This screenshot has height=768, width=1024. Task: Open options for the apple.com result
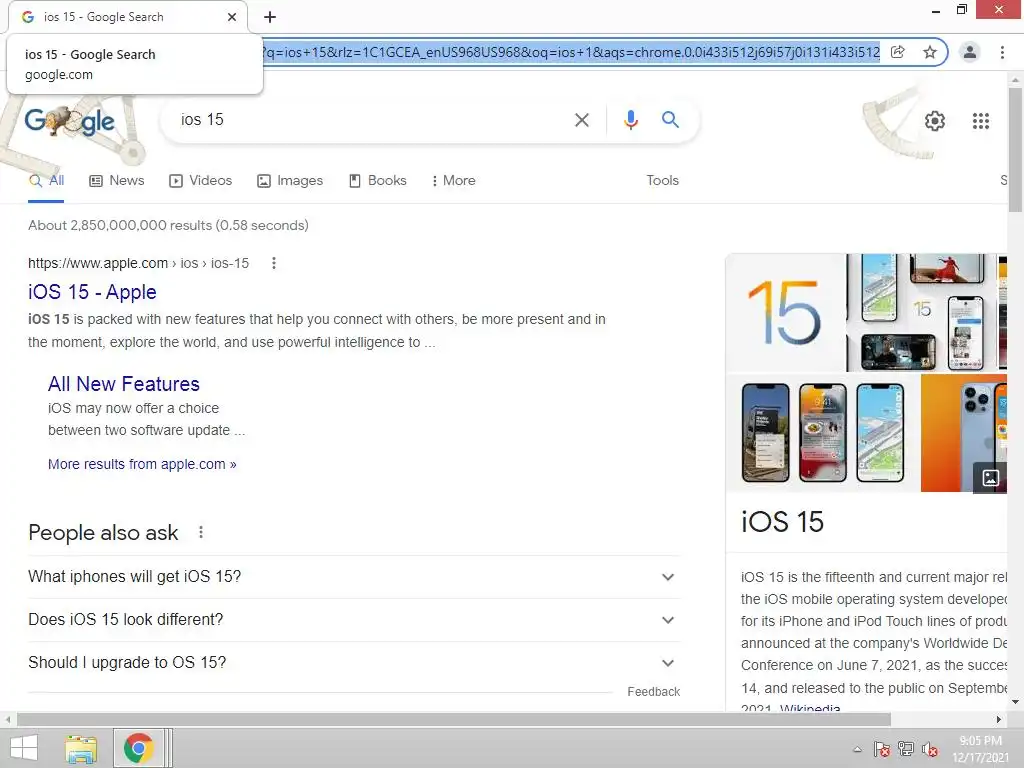(x=274, y=263)
